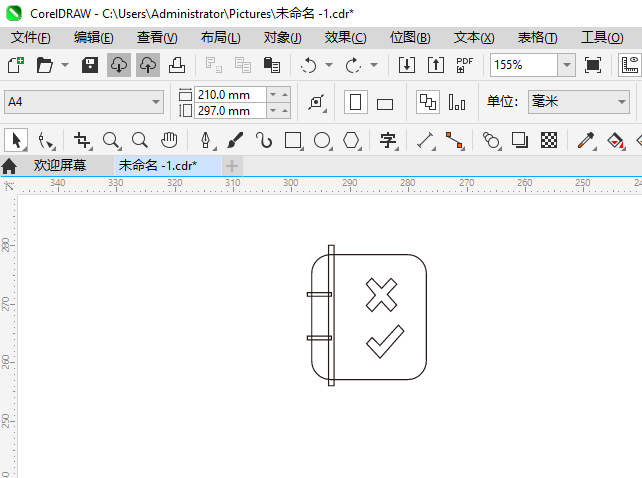The image size is (642, 478).
Task: Click the New document icon
Action: (x=16, y=65)
